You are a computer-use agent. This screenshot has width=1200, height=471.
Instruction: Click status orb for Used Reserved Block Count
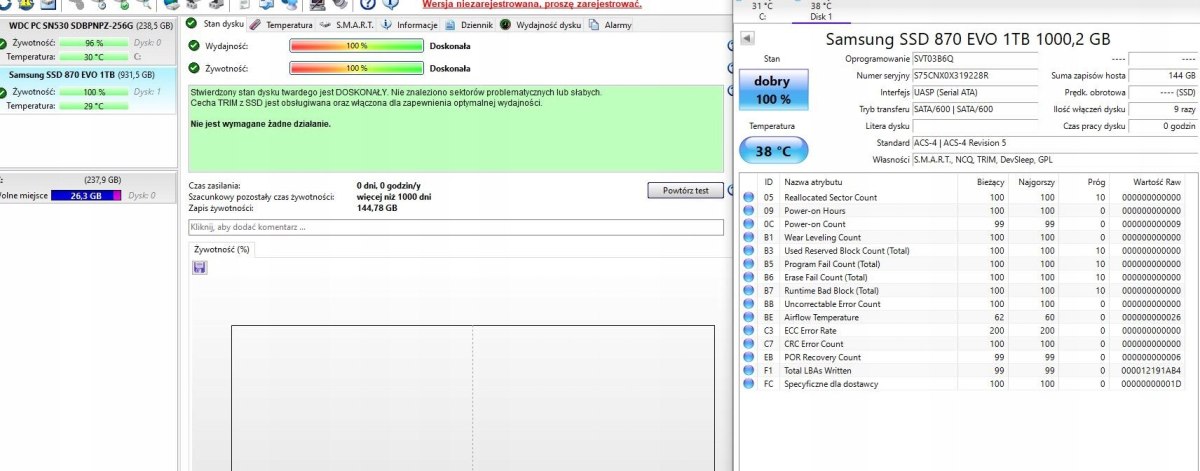[749, 250]
